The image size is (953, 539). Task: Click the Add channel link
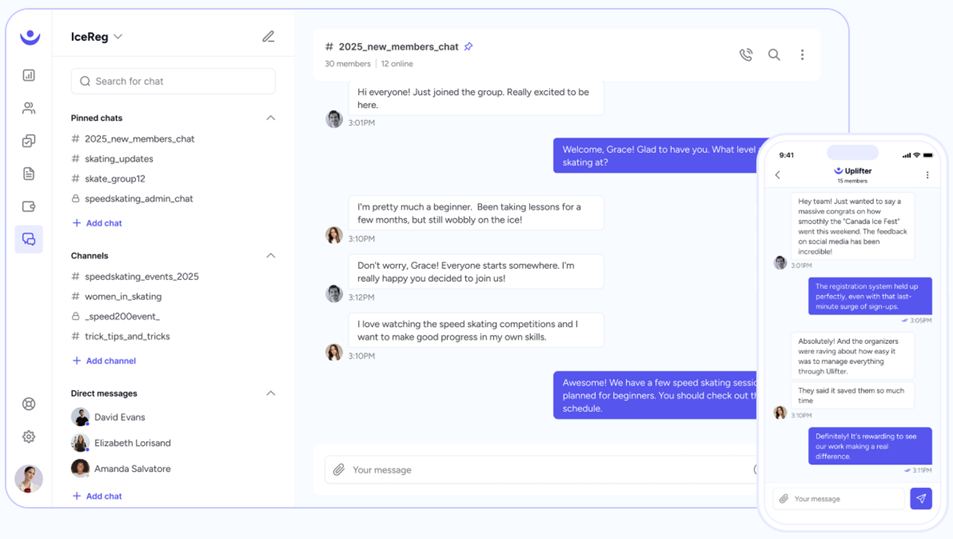coord(104,361)
